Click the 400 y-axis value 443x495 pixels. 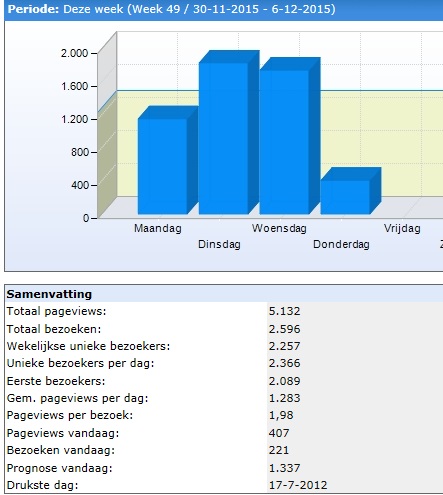click(x=79, y=185)
